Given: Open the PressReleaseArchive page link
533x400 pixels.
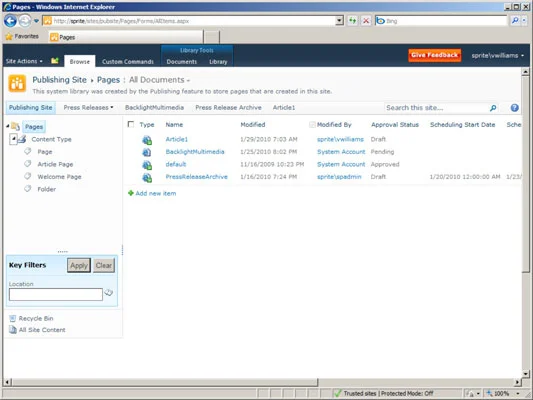Looking at the screenshot, I should [x=196, y=177].
